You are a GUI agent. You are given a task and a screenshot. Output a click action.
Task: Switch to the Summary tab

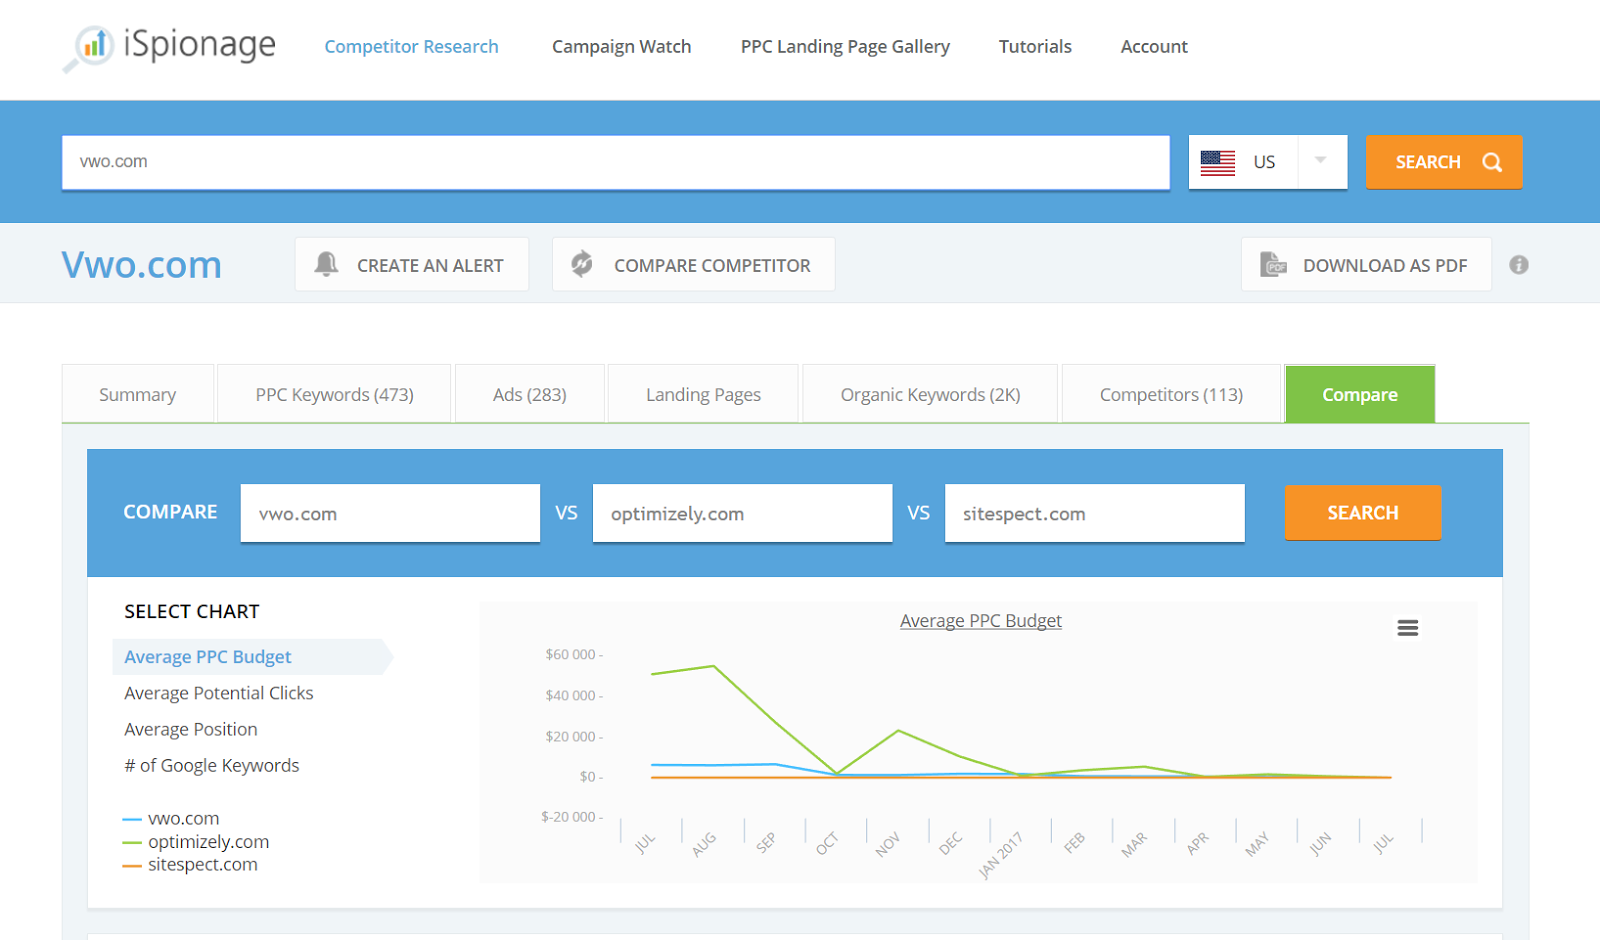(138, 394)
